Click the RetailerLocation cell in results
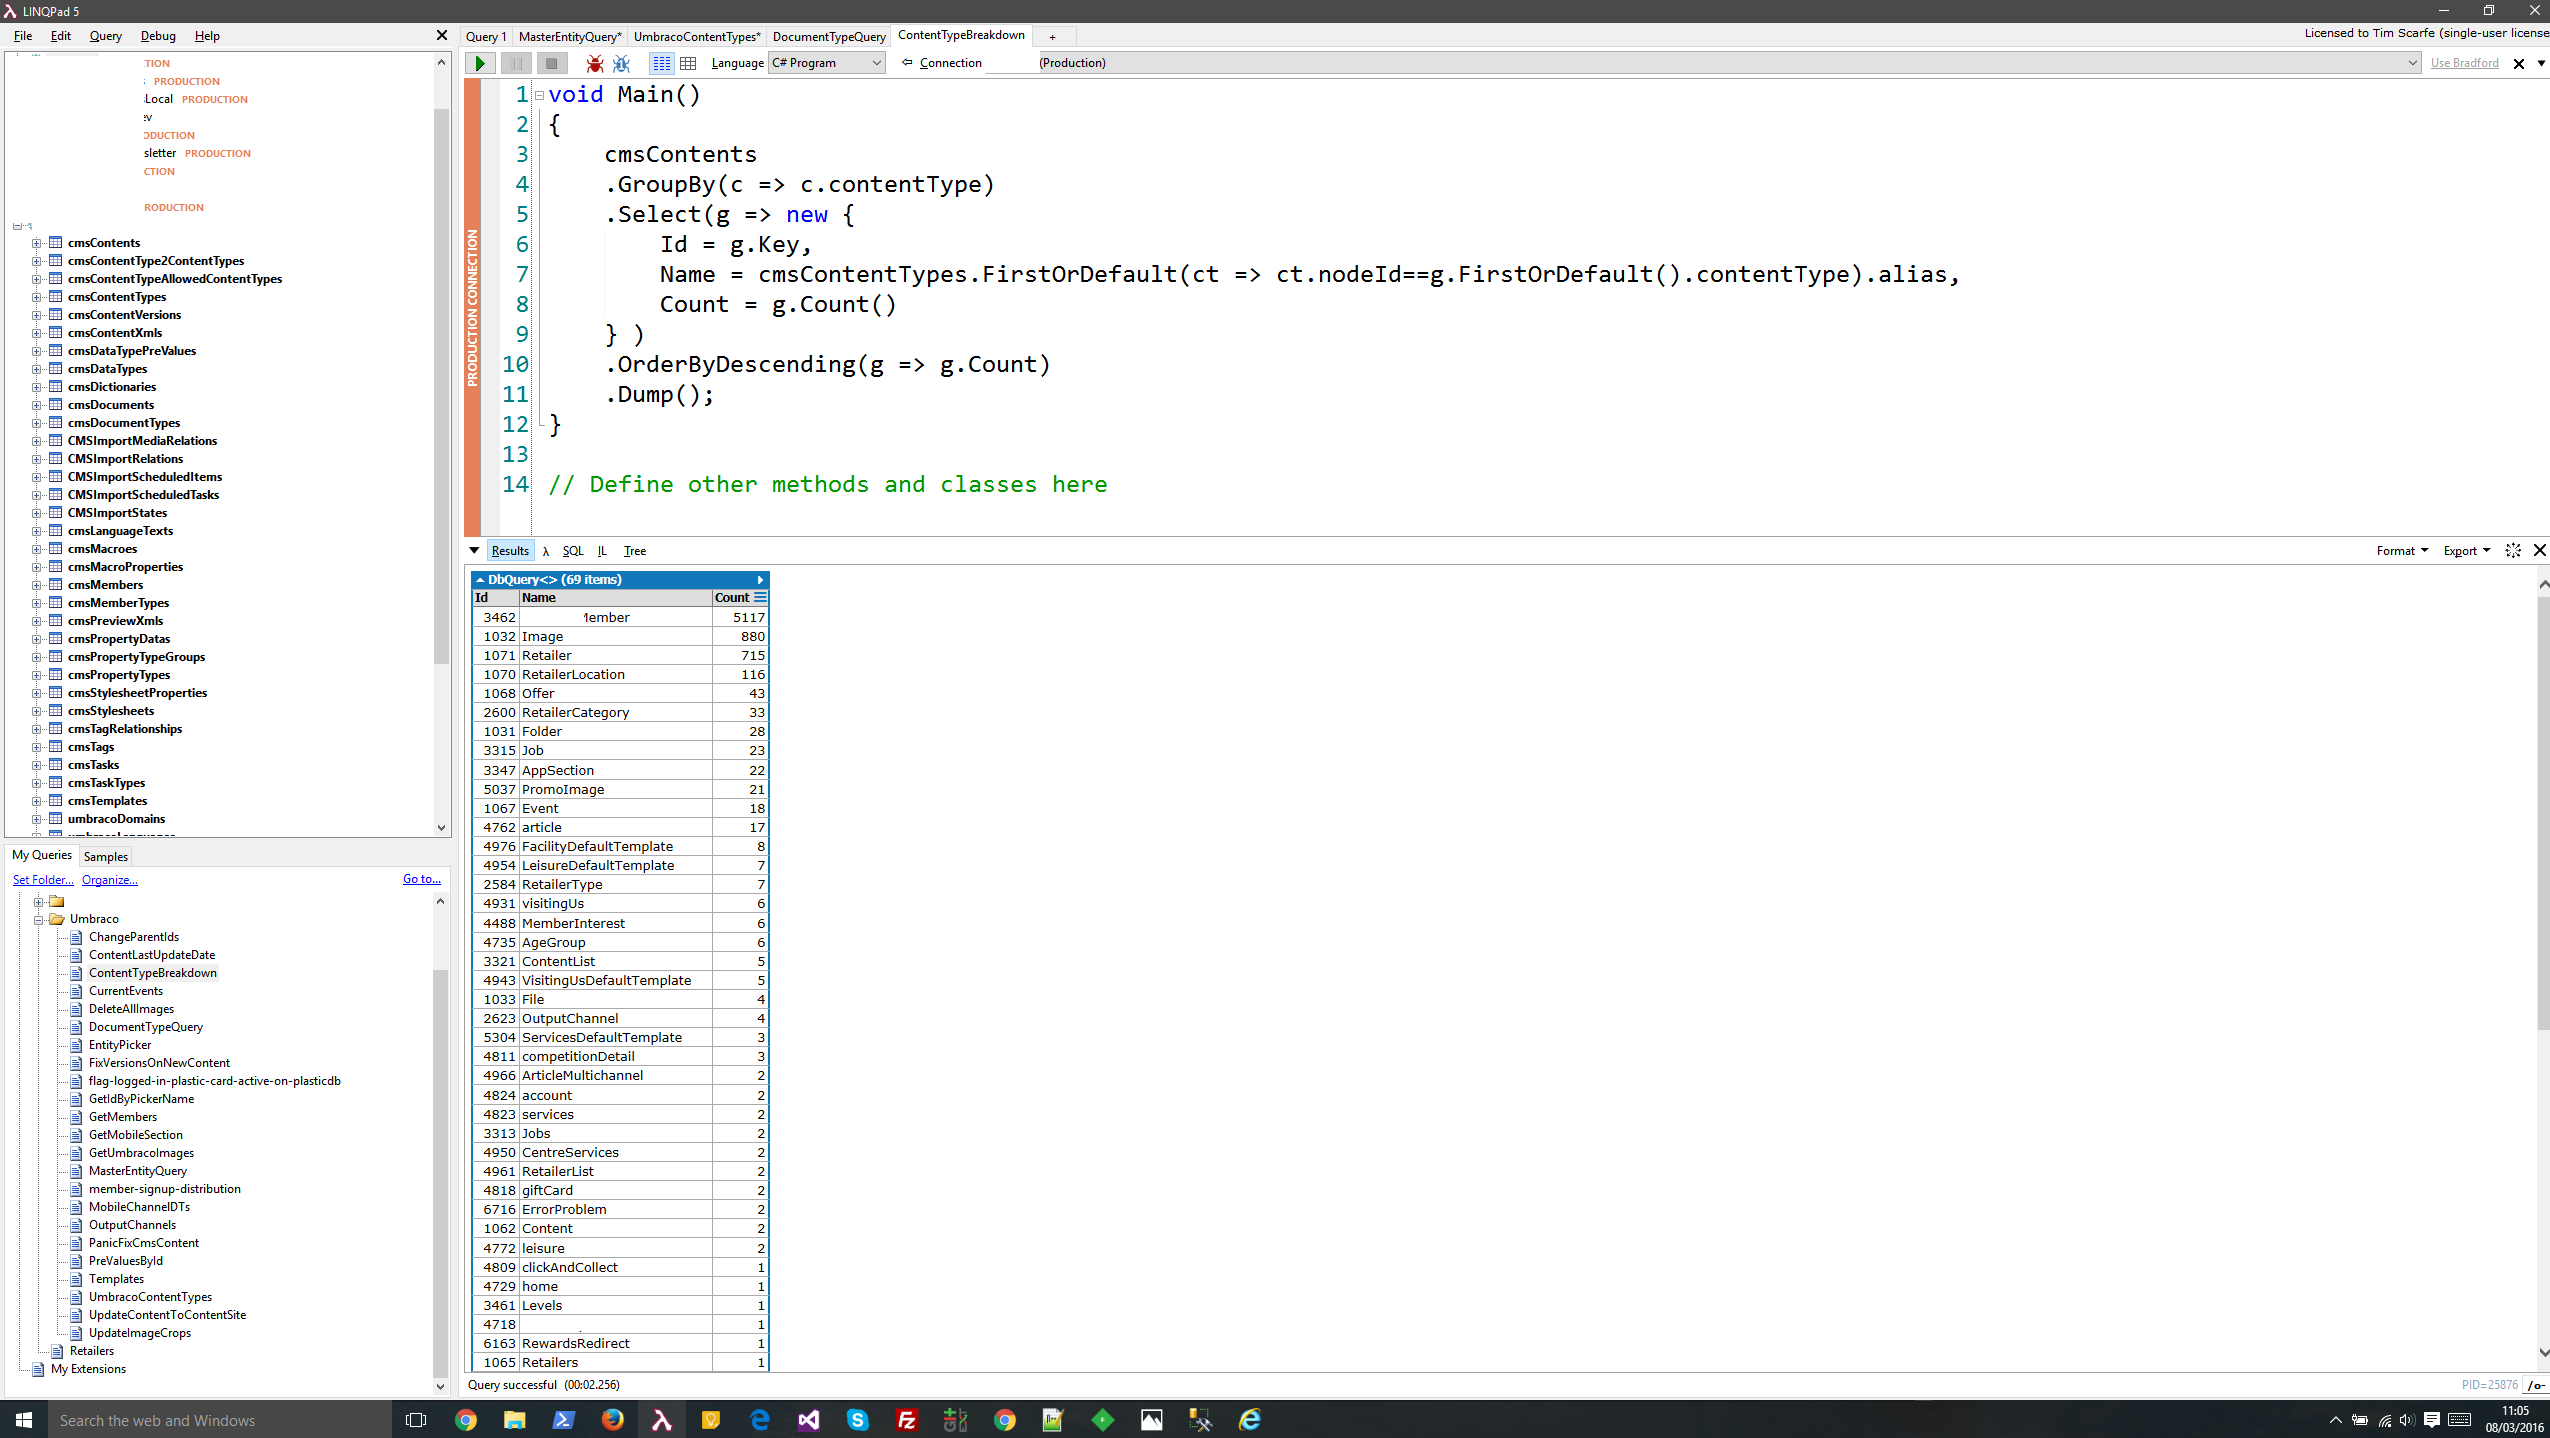 [616, 675]
